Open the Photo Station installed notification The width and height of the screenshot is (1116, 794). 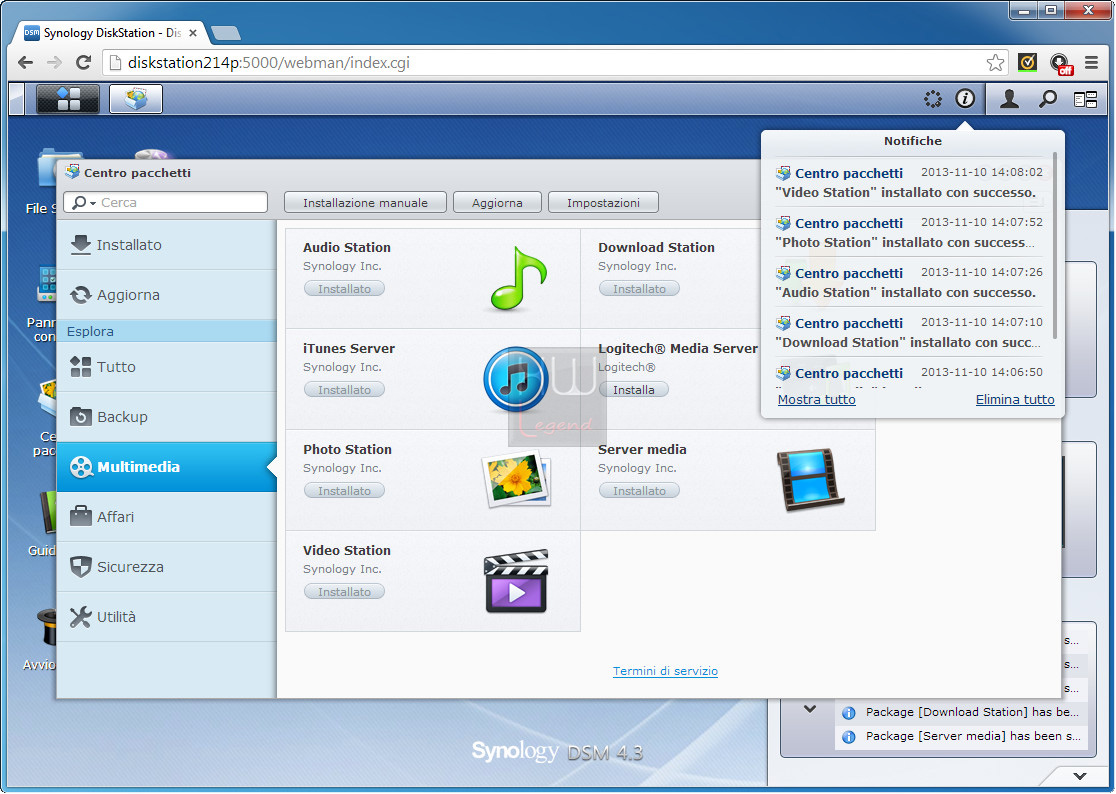(909, 233)
